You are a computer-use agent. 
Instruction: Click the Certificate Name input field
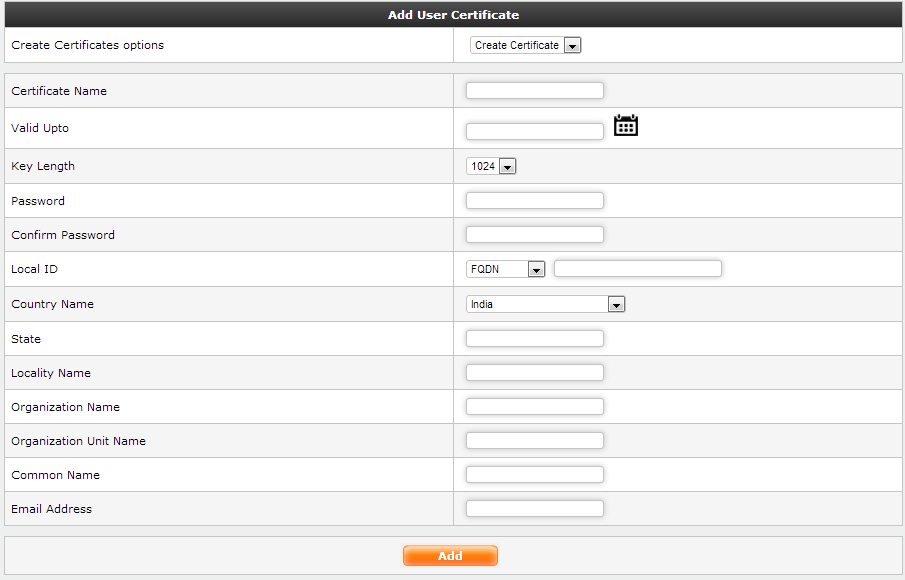535,91
